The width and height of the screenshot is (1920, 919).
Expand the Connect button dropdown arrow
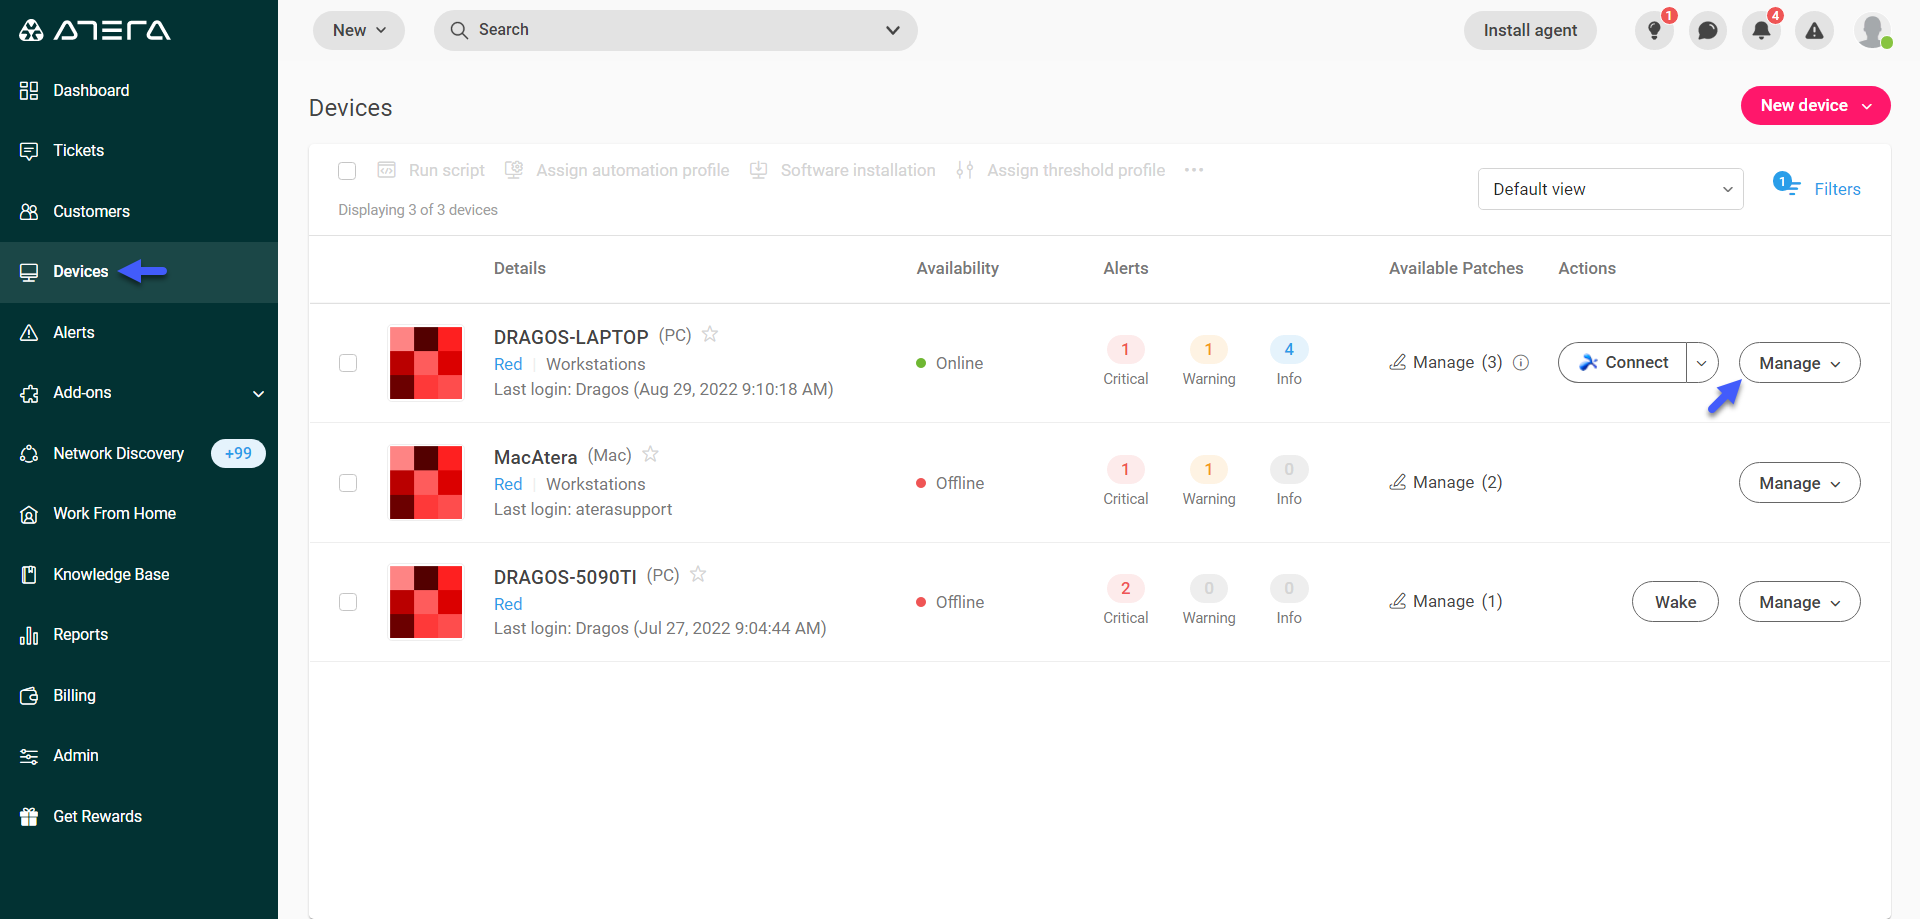1702,363
